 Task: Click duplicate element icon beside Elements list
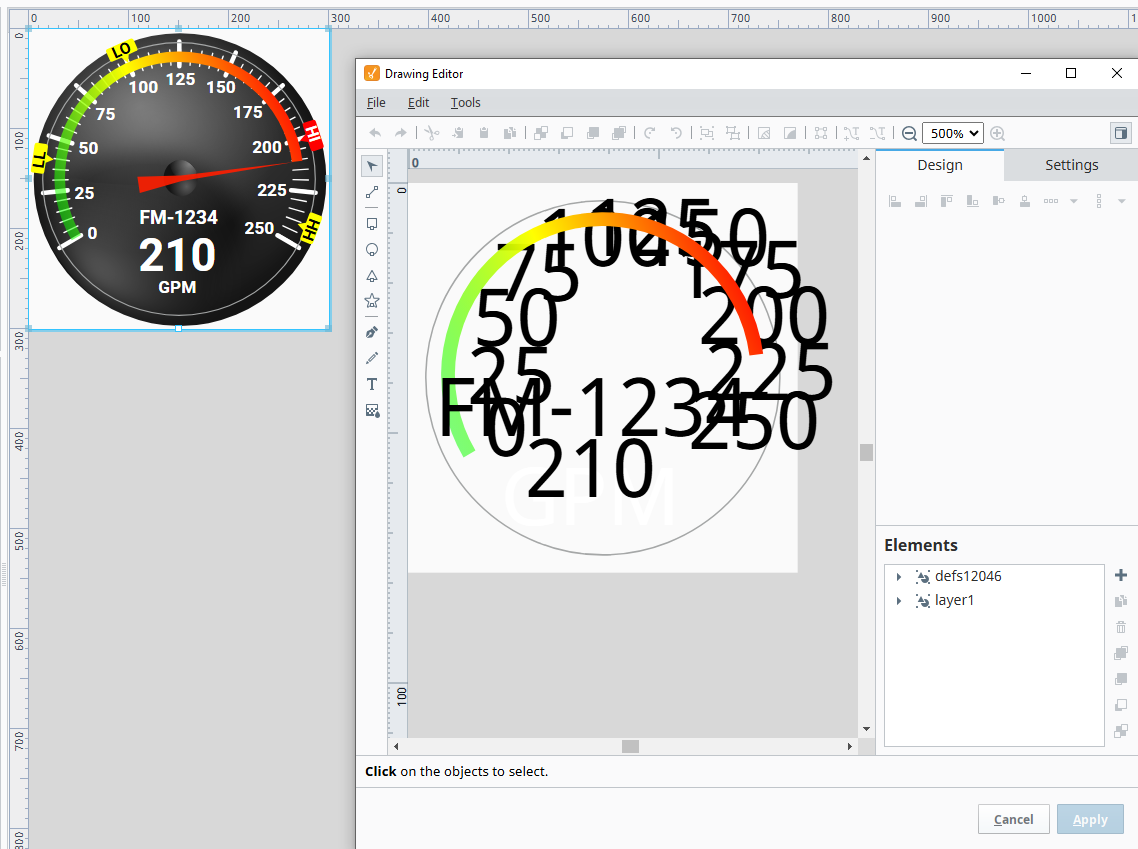1121,601
